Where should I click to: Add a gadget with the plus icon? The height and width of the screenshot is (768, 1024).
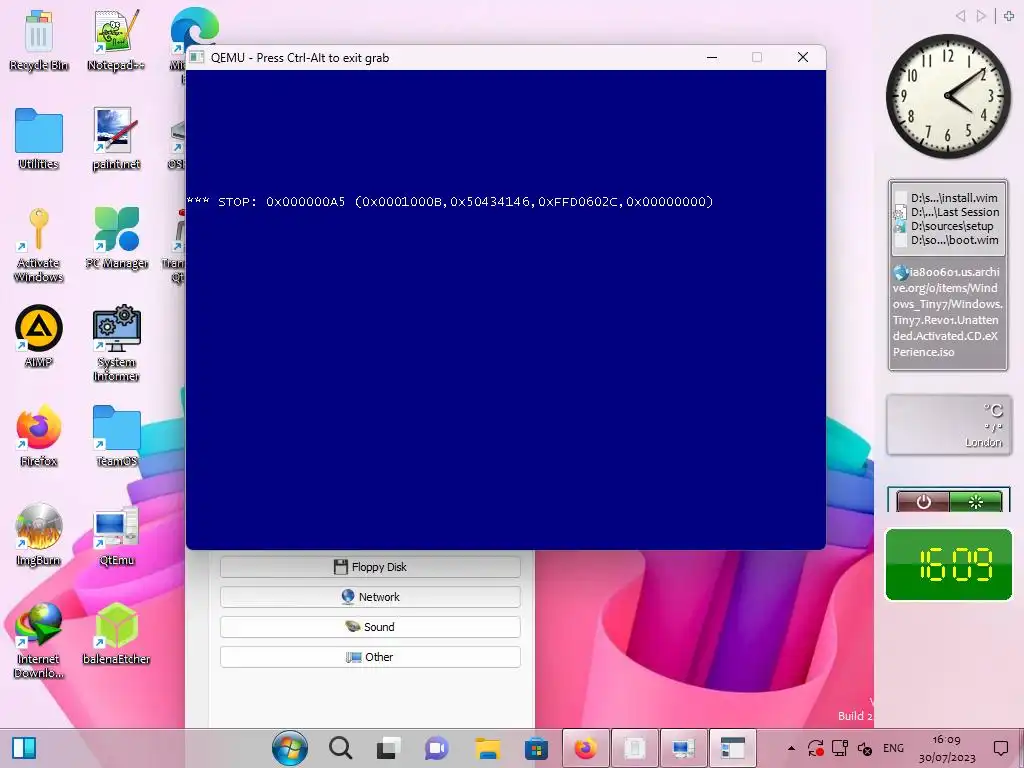(1009, 16)
